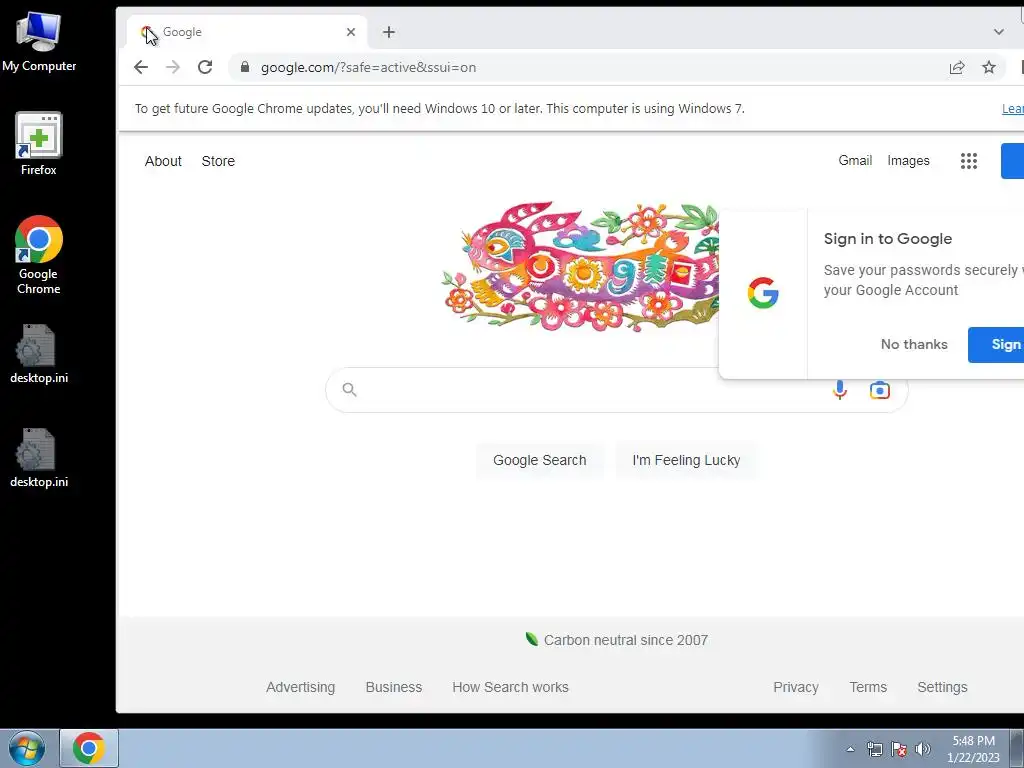This screenshot has height=768, width=1024.
Task: Open search by image camera icon
Action: (880, 390)
